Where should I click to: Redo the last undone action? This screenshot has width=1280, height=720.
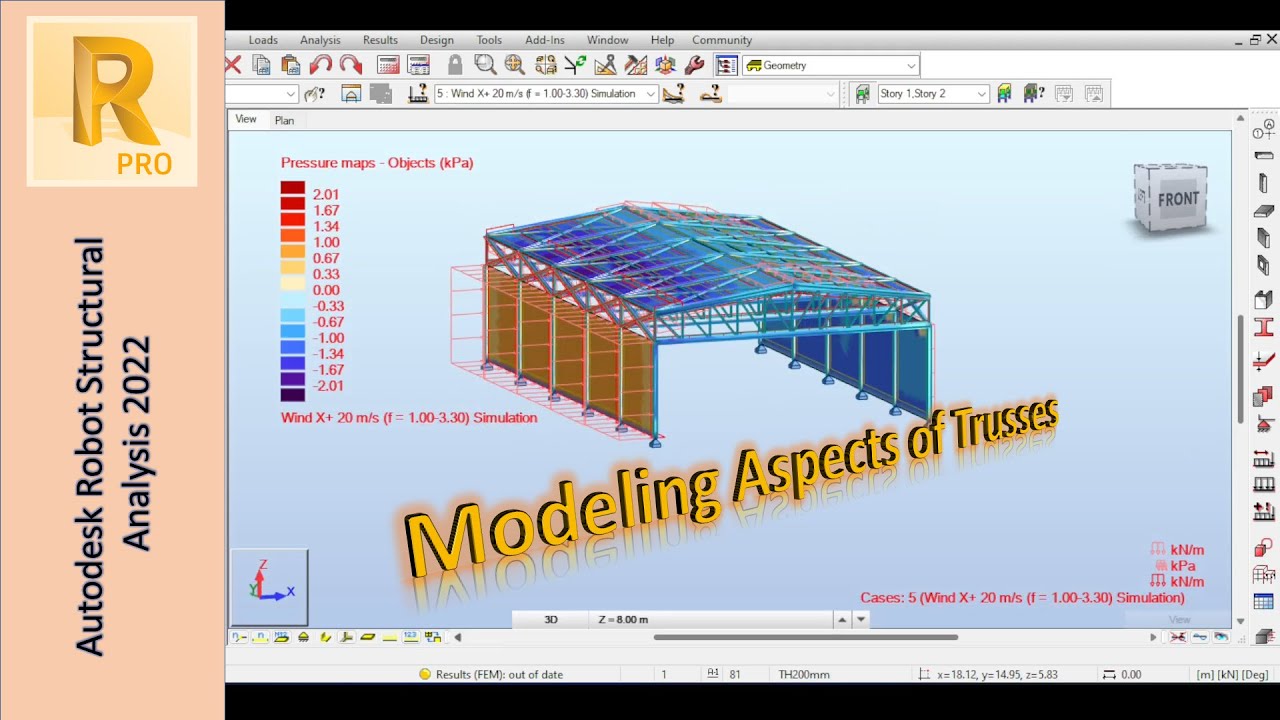pyautogui.click(x=350, y=65)
